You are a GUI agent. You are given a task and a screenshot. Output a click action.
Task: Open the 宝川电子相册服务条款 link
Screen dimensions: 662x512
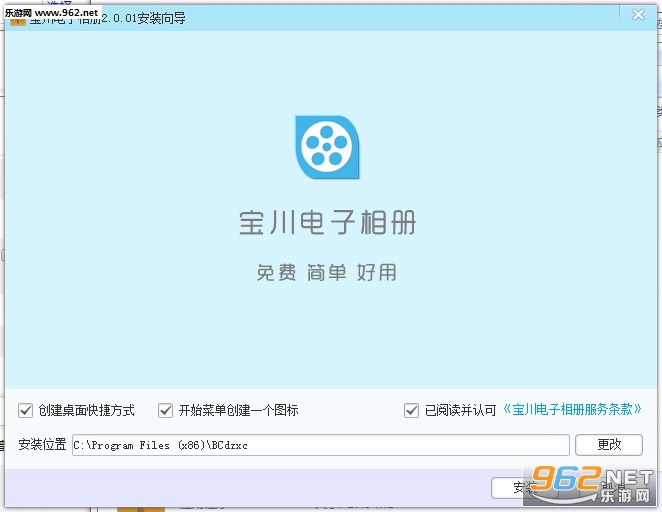coord(573,409)
